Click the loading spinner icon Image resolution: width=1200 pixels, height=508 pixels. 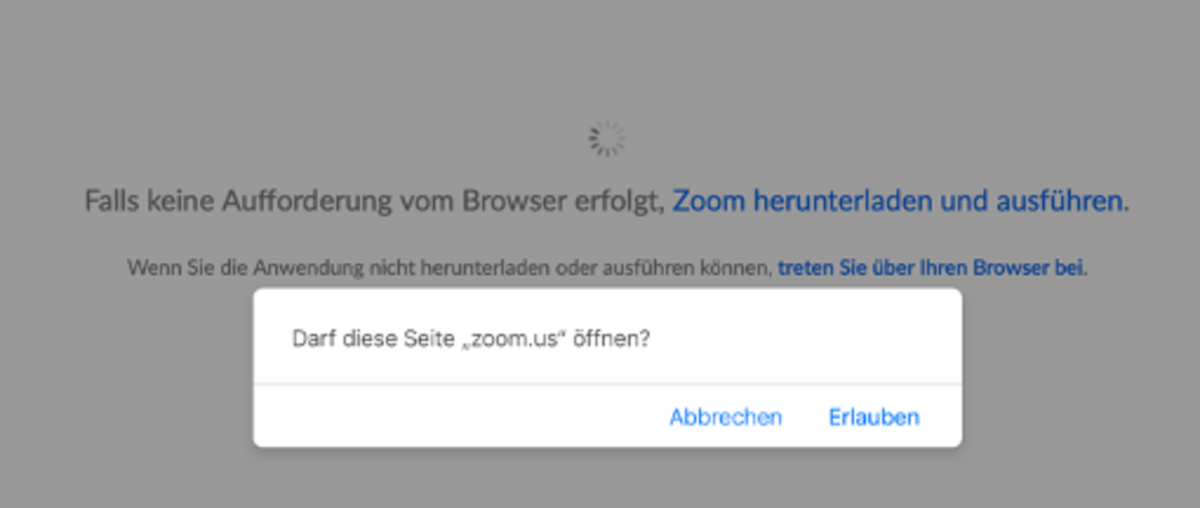[x=606, y=139]
